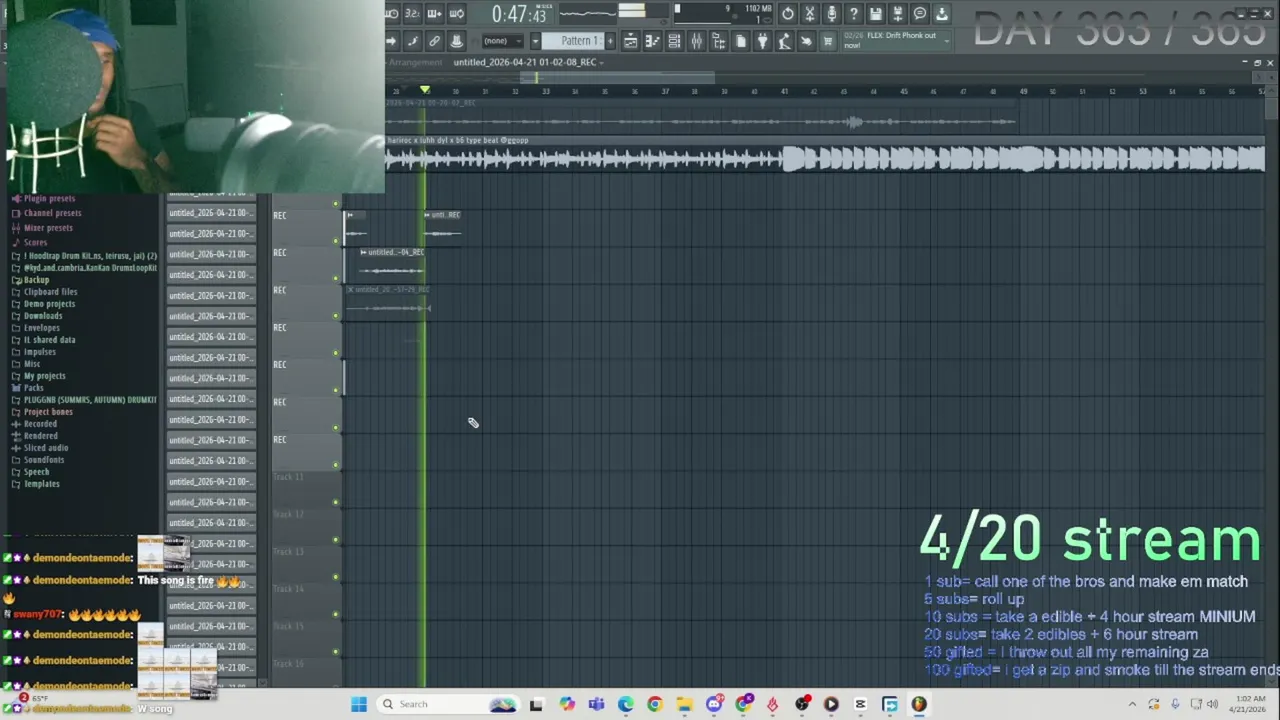Screen dimensions: 1280x720
Task: Click the playlist timeline marker at bar 37
Action: 665,92
